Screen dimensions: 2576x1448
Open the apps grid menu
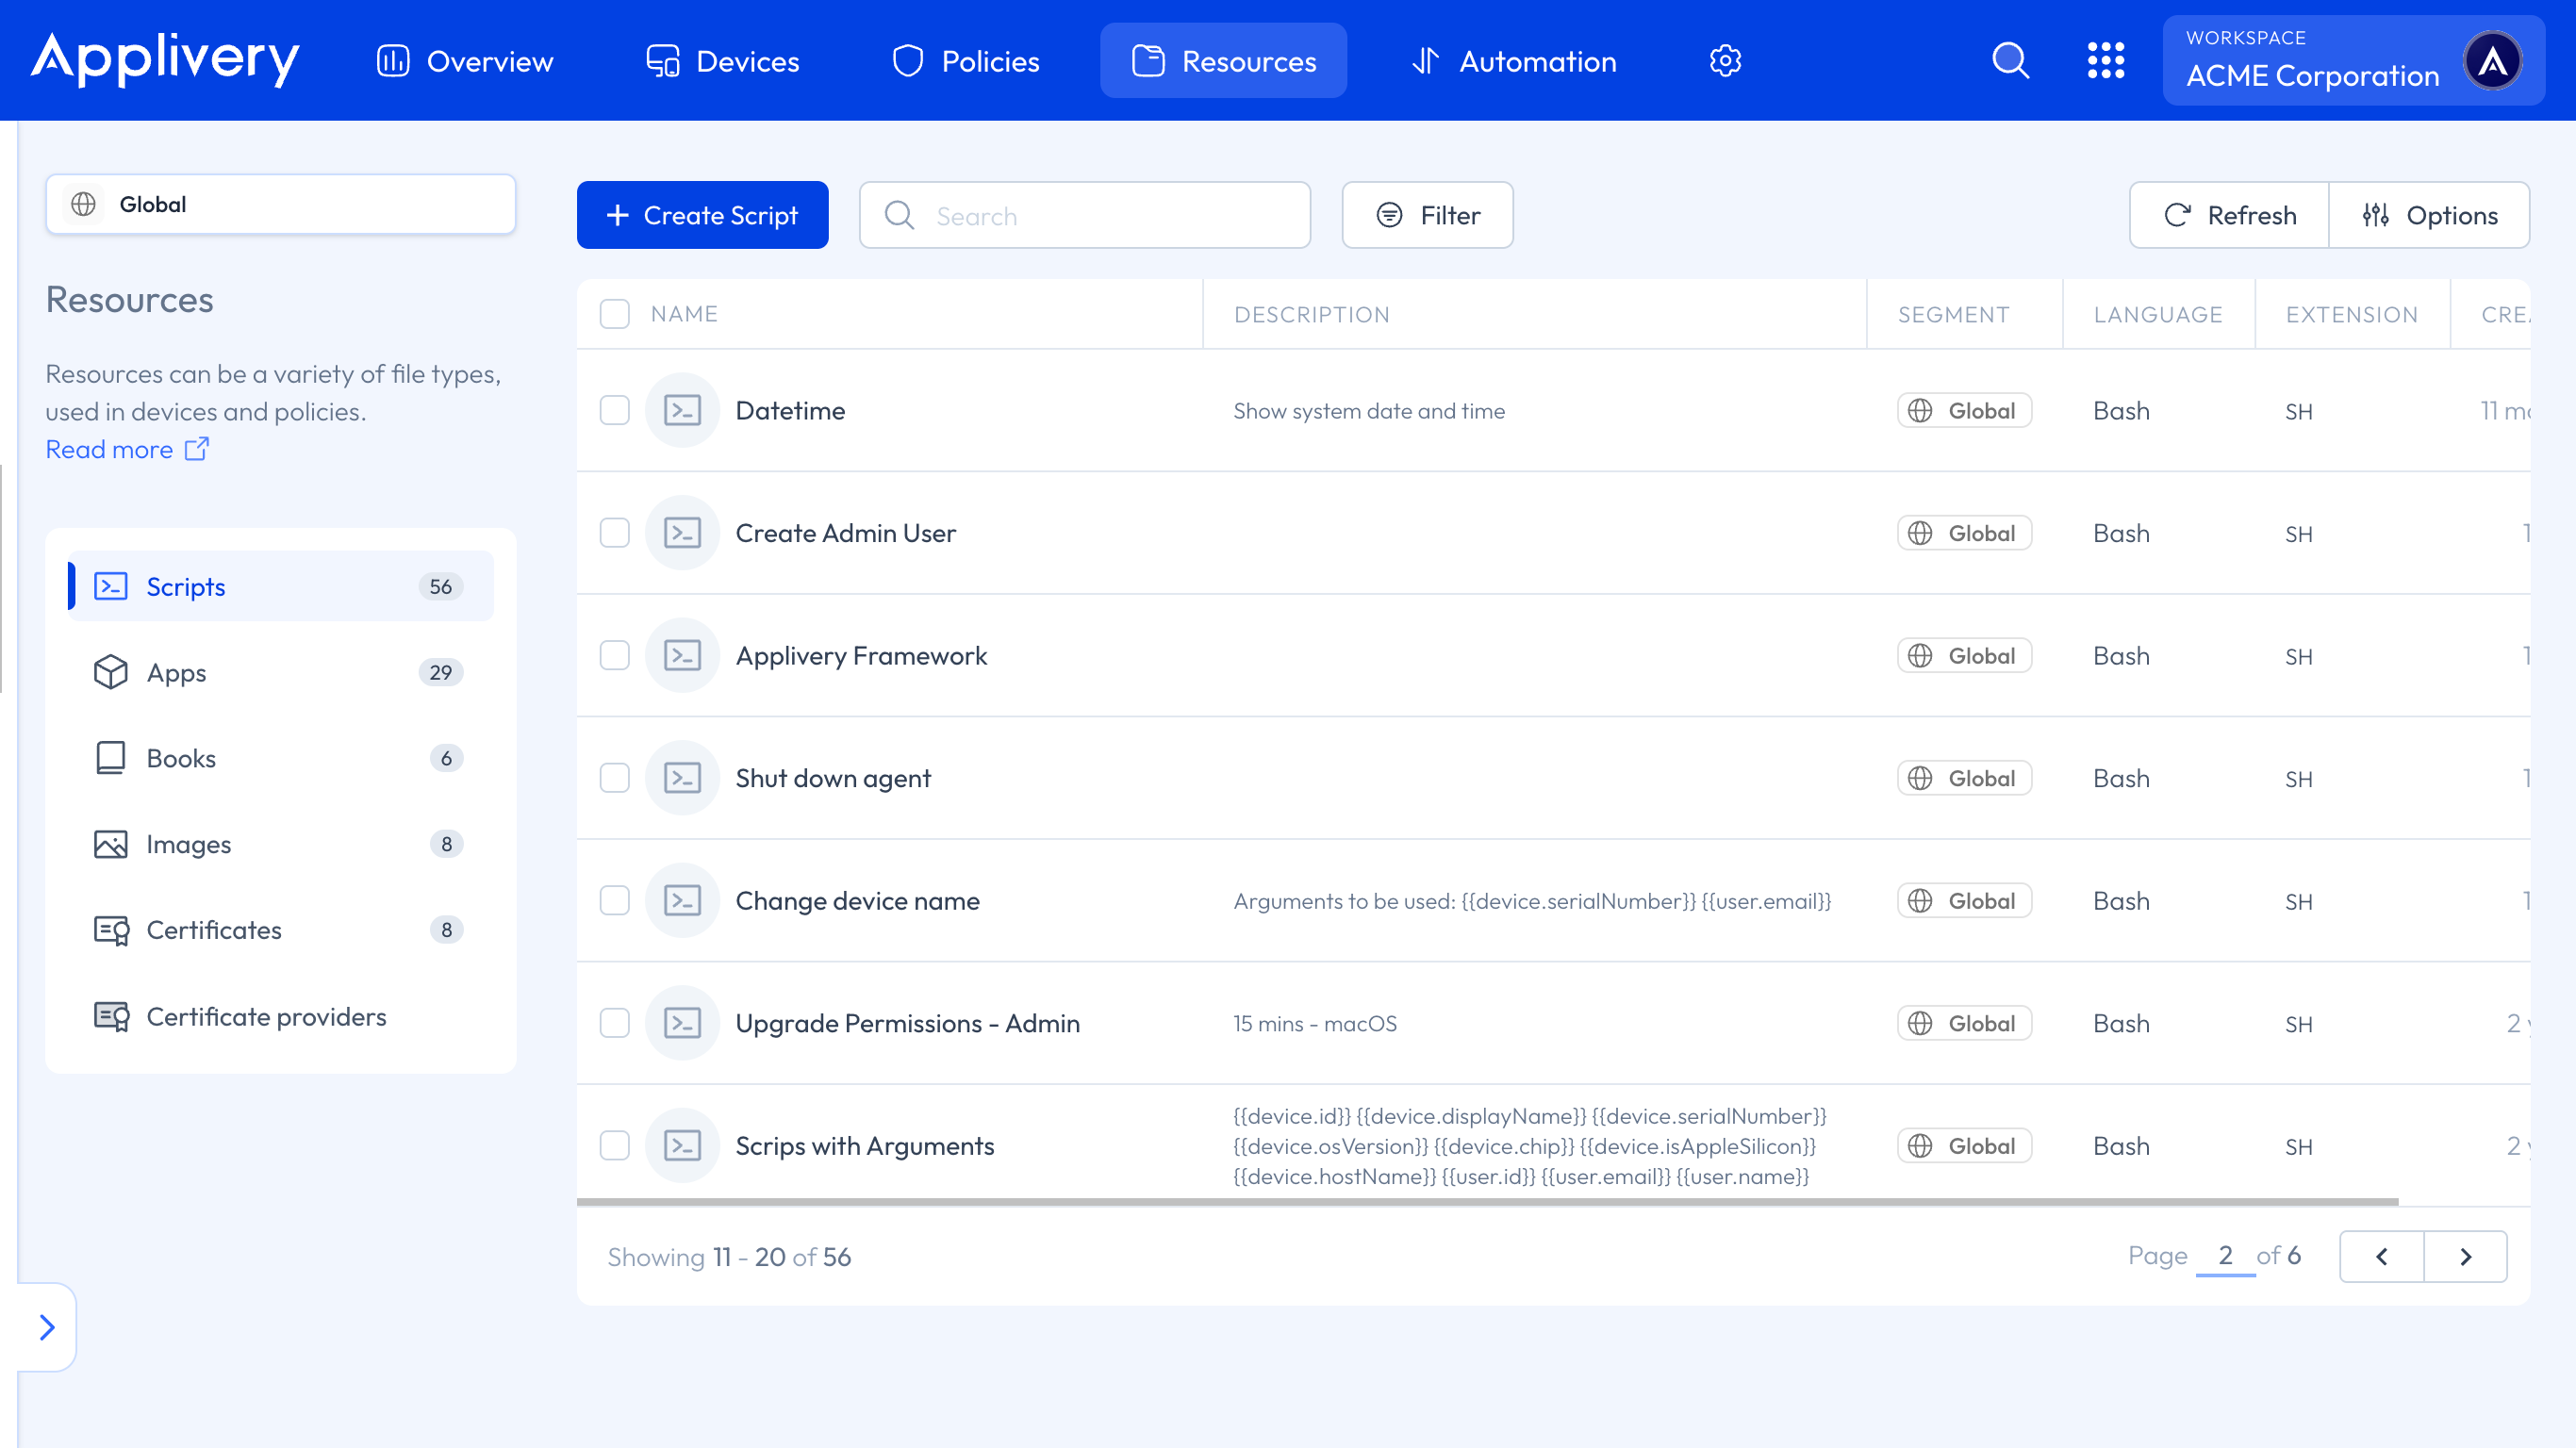click(2107, 60)
